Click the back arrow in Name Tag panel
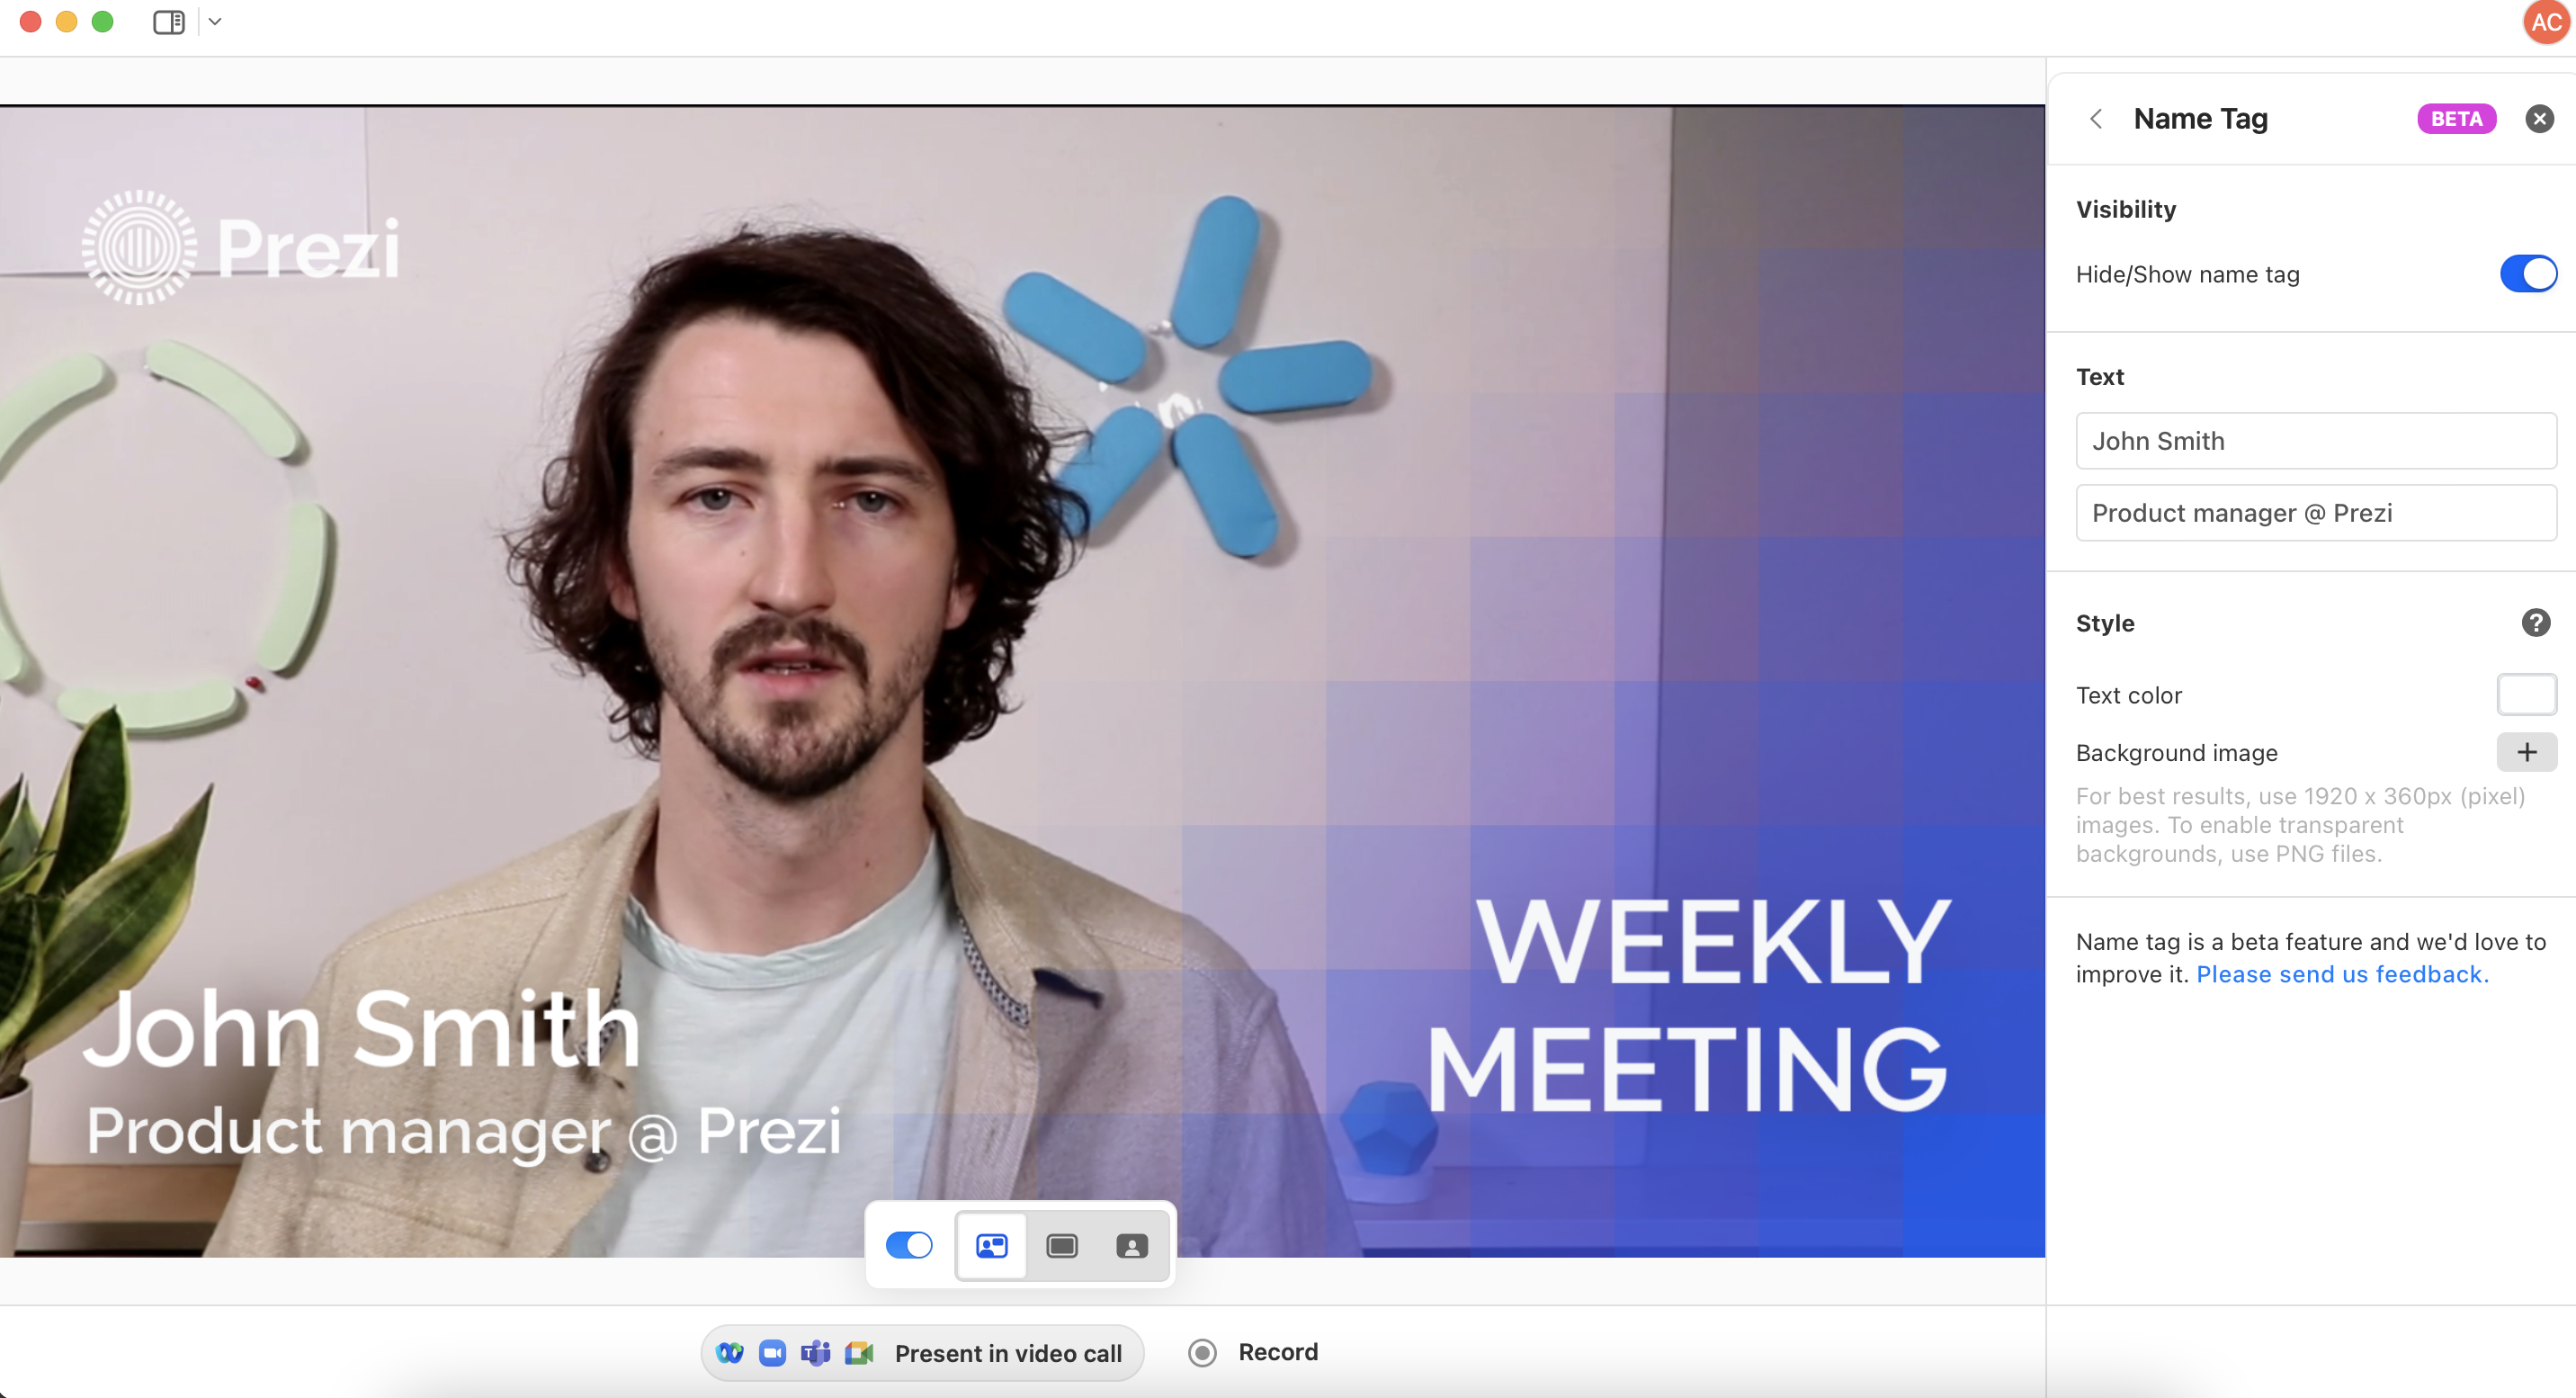 pyautogui.click(x=2096, y=117)
